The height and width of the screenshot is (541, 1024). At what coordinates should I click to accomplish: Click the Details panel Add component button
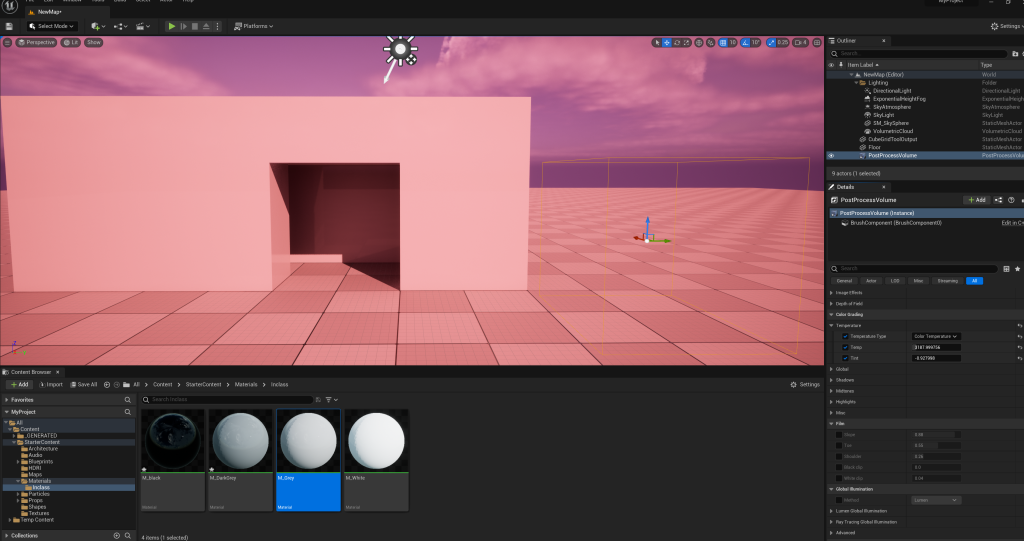pyautogui.click(x=977, y=200)
